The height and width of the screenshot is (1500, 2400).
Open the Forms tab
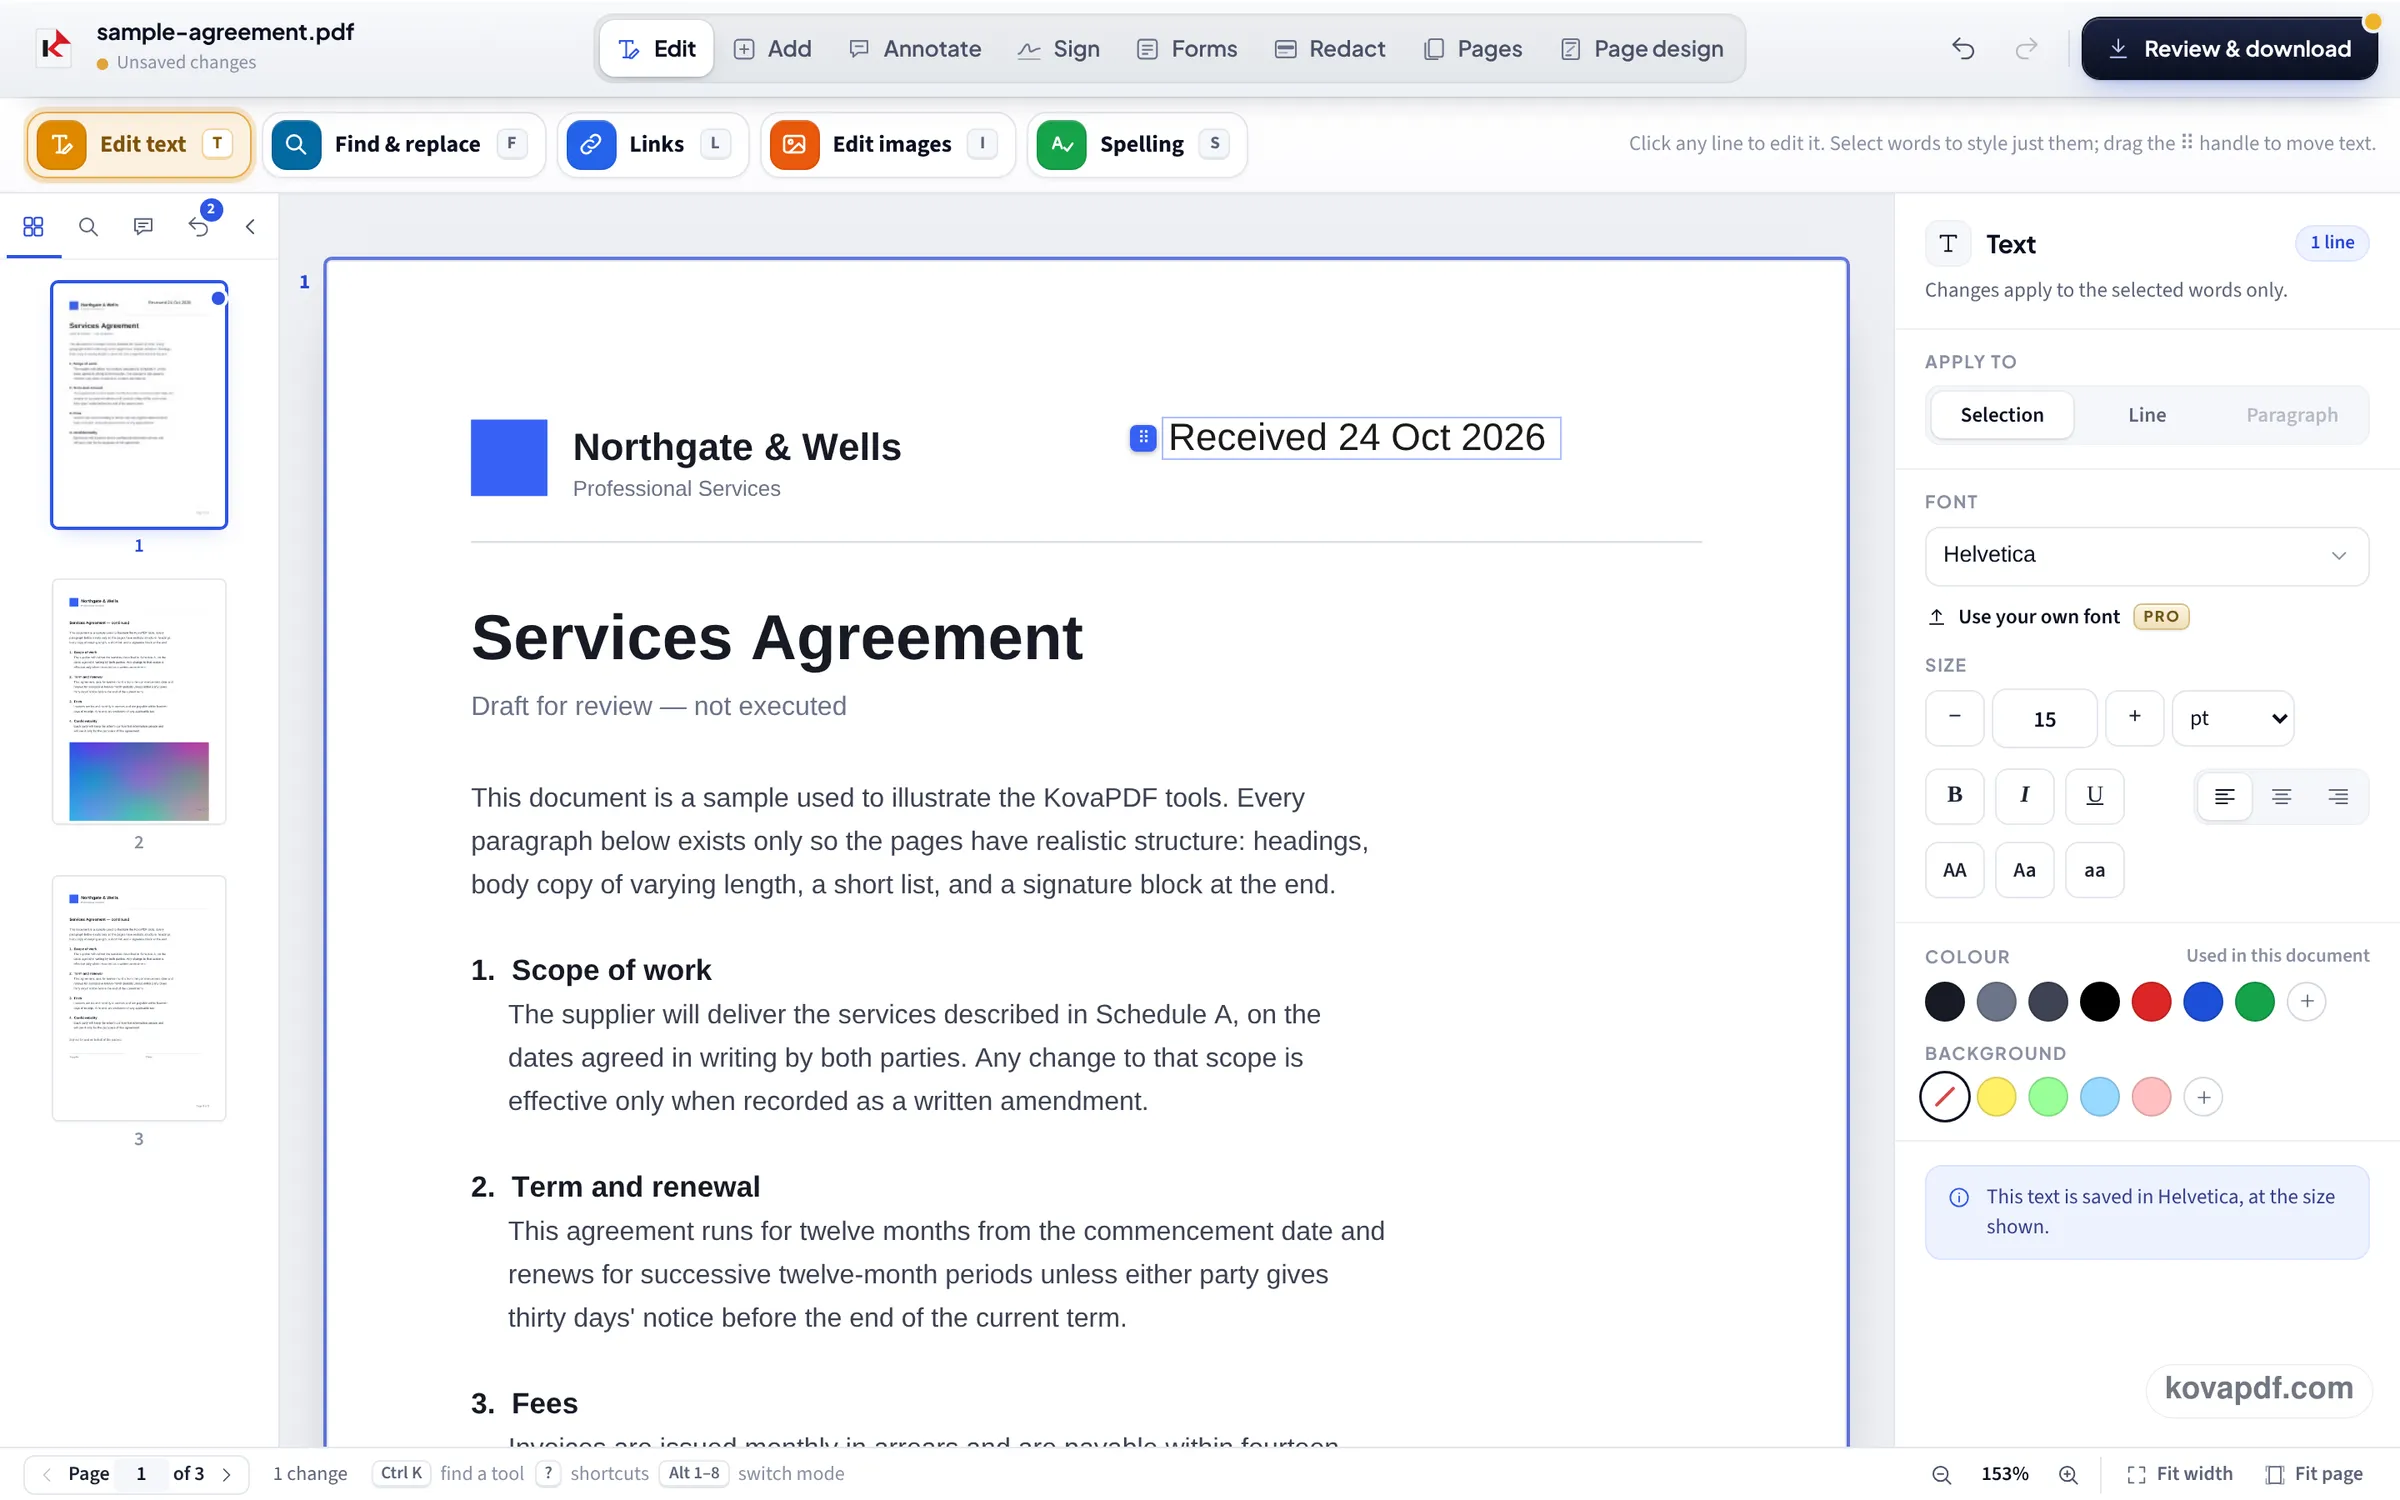[x=1187, y=49]
